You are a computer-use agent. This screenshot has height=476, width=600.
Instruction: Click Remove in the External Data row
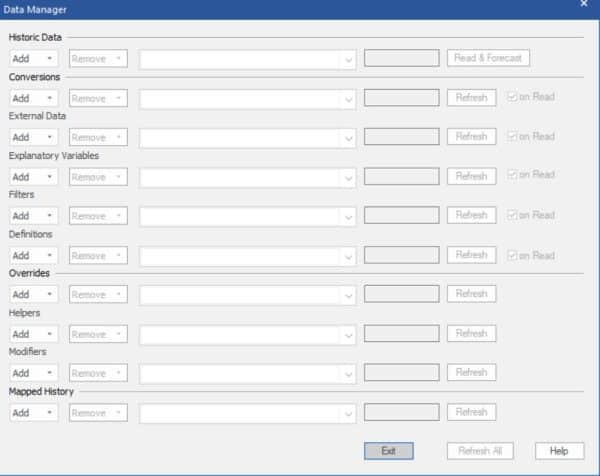98,137
